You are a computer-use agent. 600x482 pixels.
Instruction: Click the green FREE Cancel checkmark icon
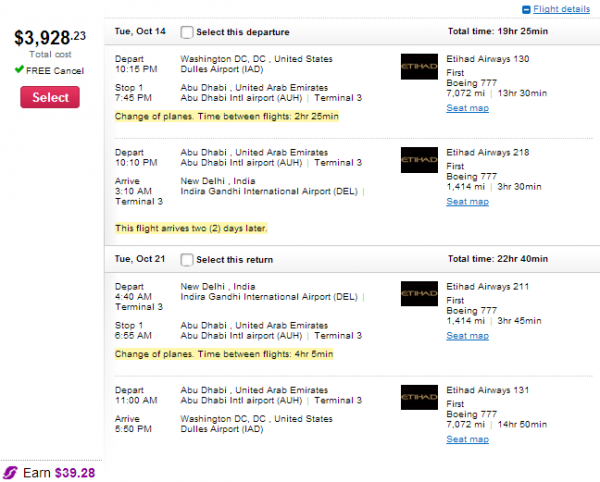click(x=19, y=70)
